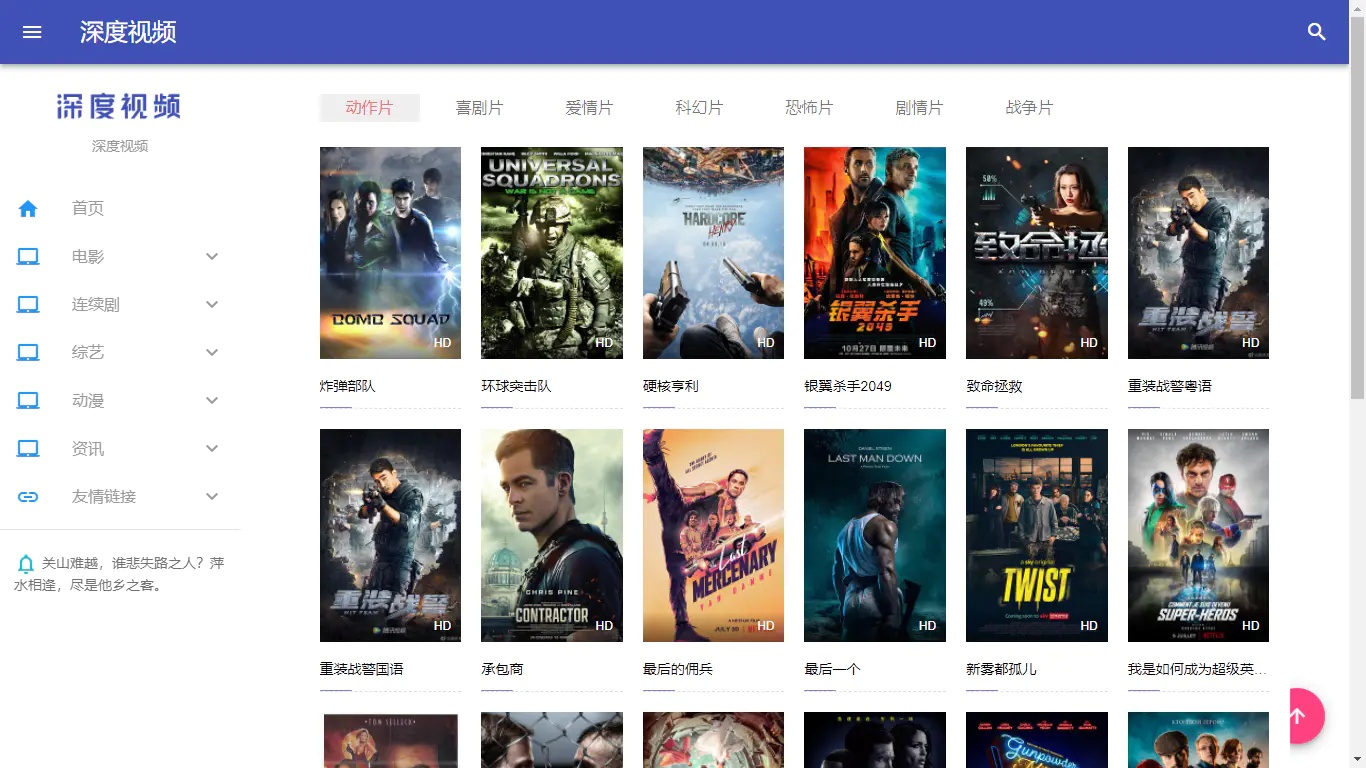Open the 恐怖片 tab

(809, 108)
